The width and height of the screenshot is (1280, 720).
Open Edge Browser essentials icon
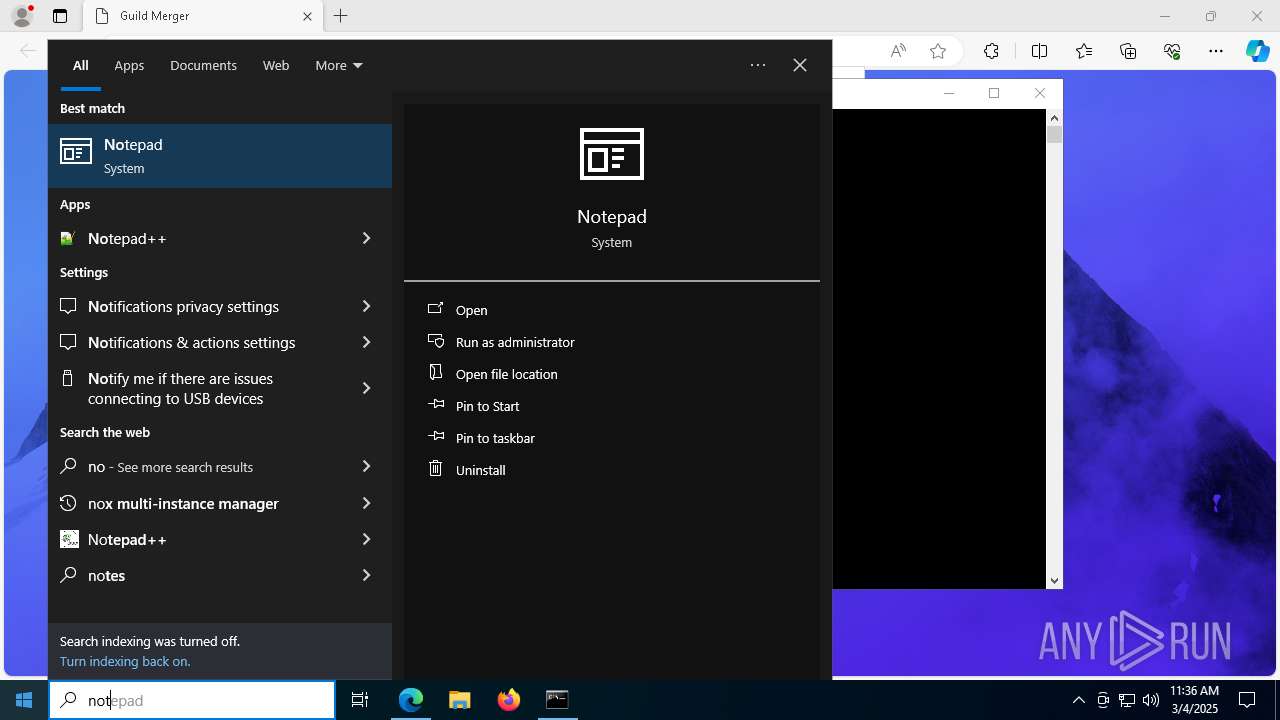coord(1172,51)
